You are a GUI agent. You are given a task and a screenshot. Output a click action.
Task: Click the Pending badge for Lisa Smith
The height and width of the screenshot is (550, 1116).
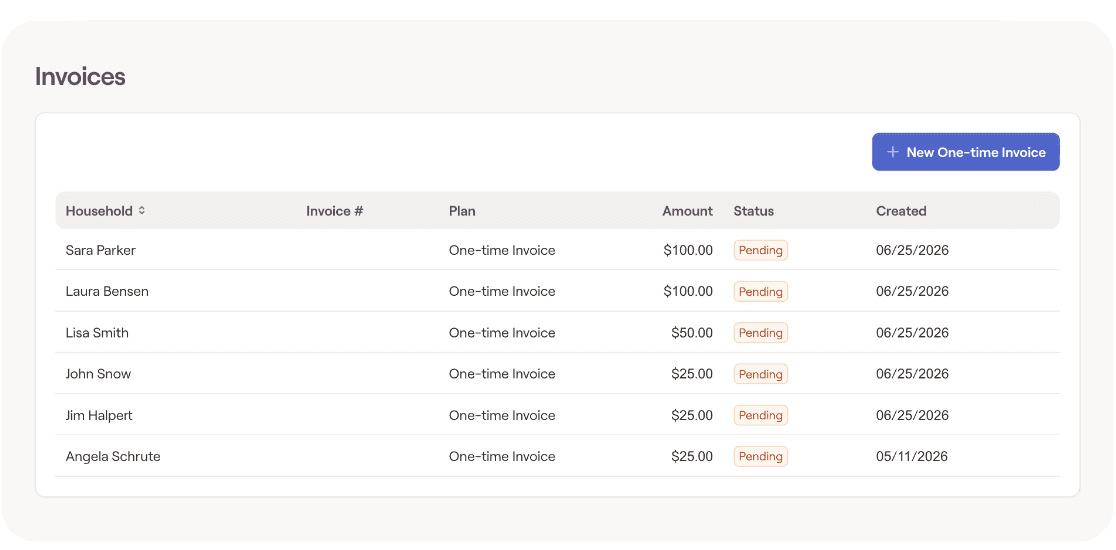(761, 333)
